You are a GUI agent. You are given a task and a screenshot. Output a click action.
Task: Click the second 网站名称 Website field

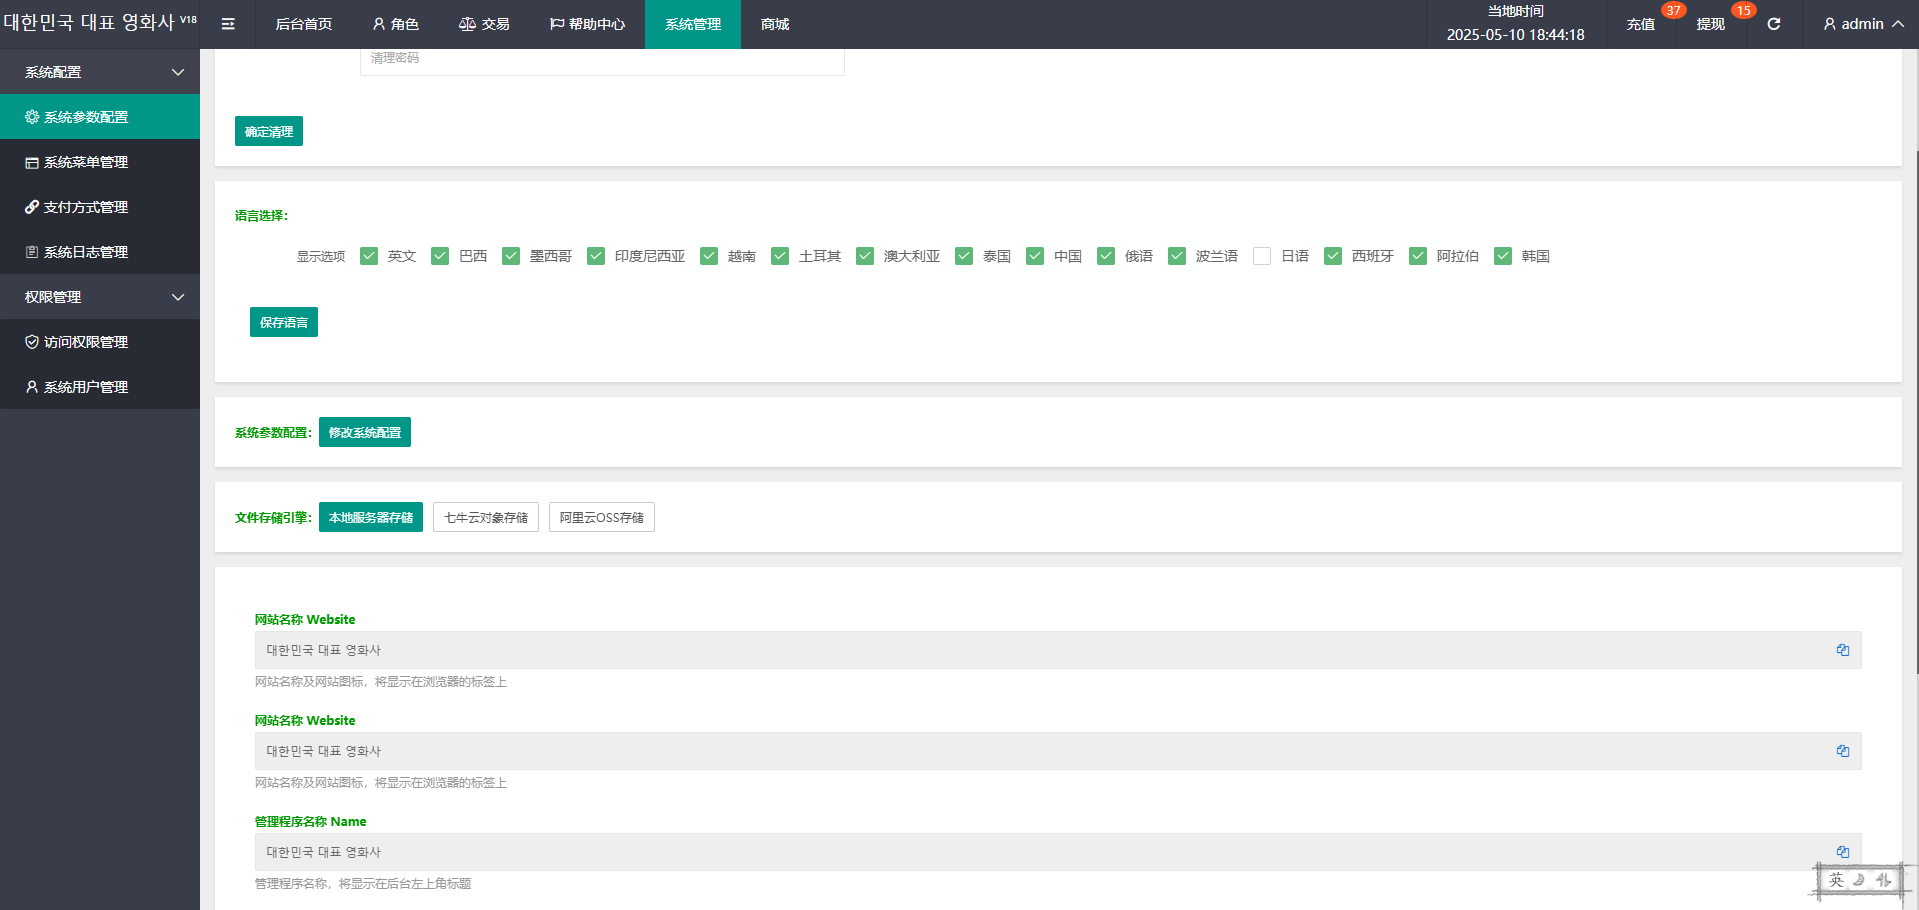click(x=1058, y=751)
